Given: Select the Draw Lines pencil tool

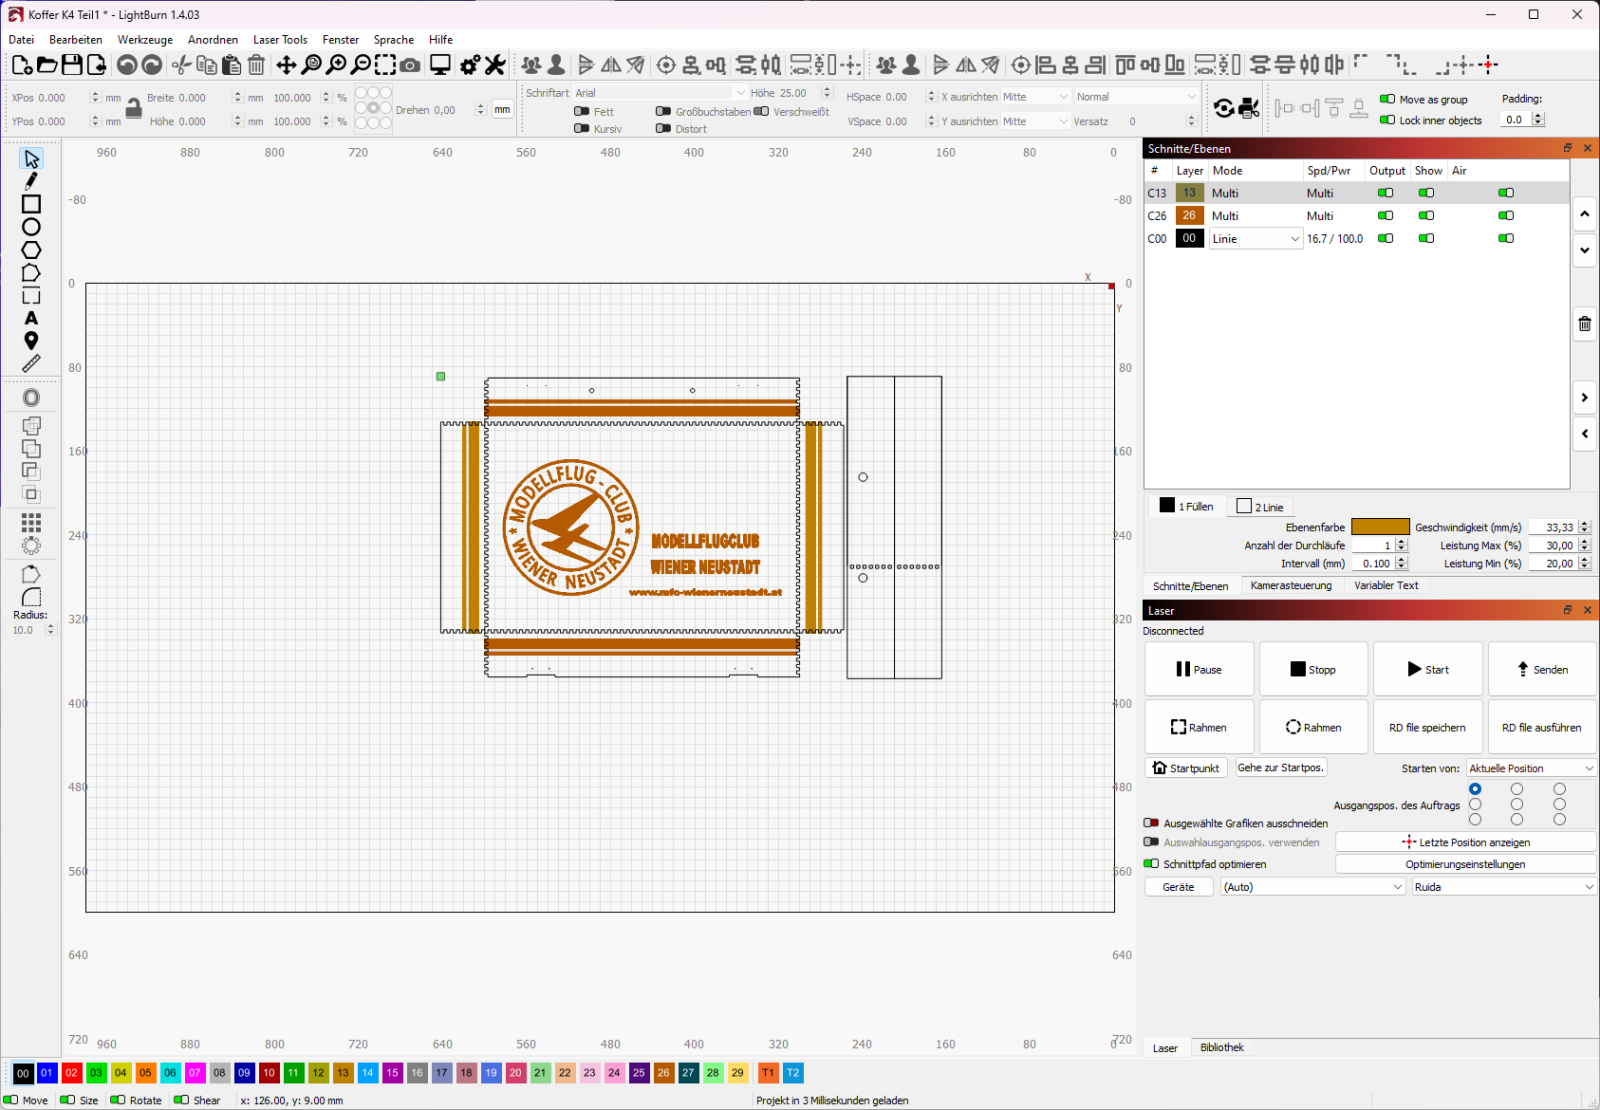Looking at the screenshot, I should point(31,181).
